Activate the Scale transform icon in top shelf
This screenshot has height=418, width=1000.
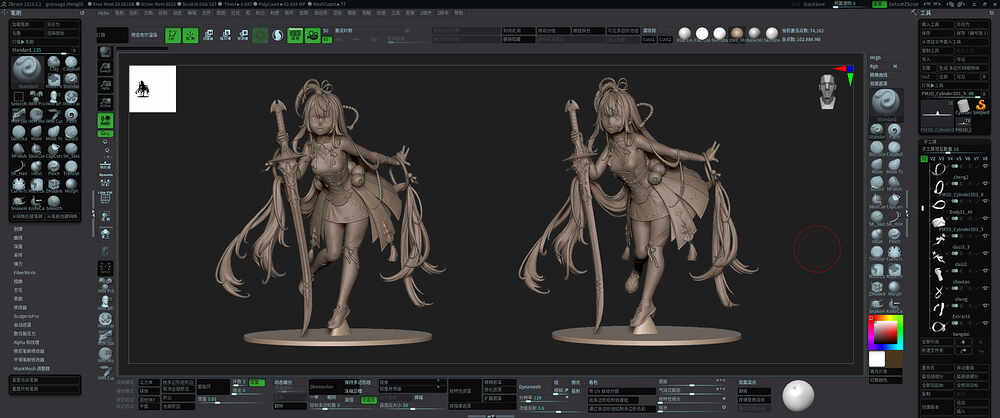pyautogui.click(x=225, y=35)
